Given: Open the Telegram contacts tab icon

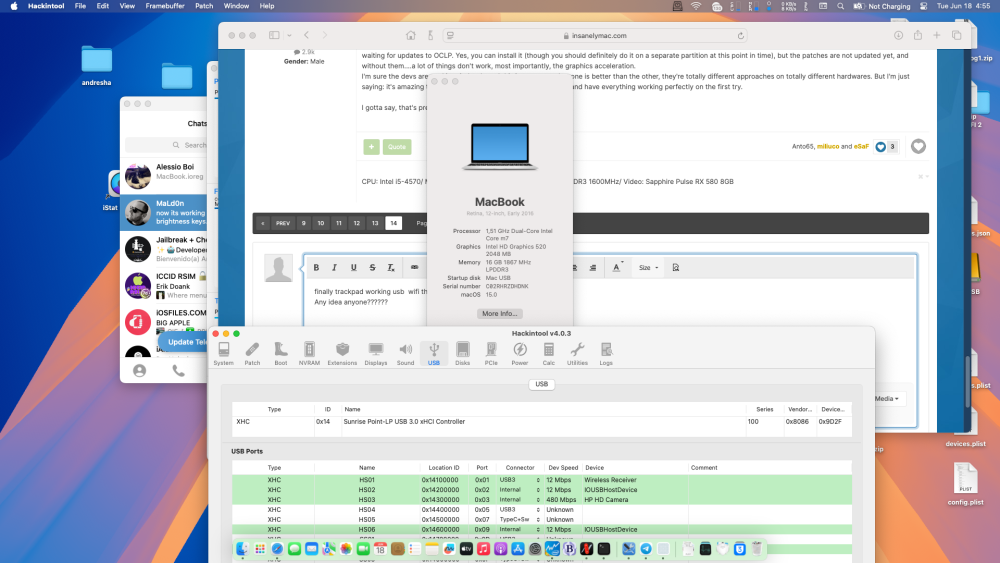Looking at the screenshot, I should coord(140,370).
